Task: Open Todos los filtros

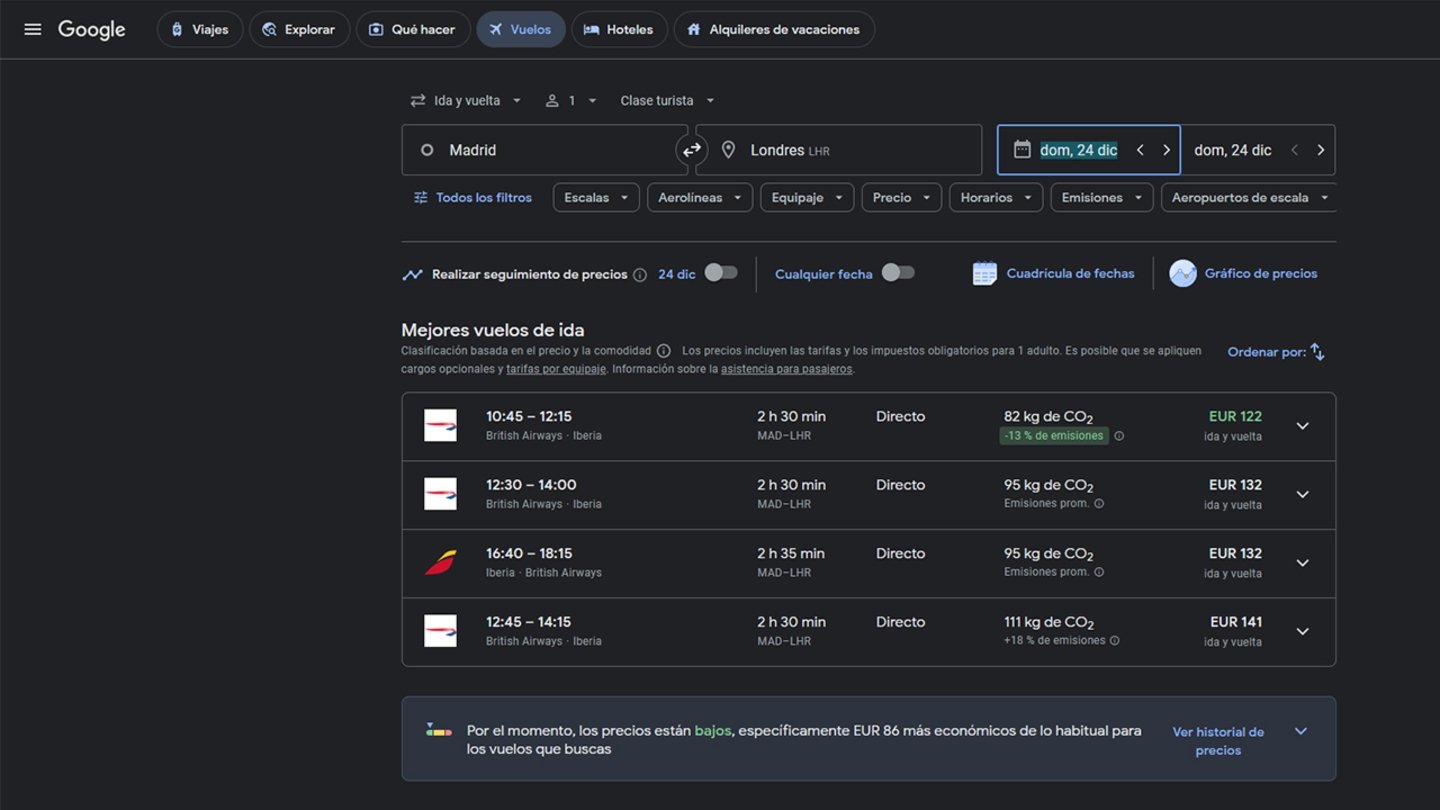Action: pyautogui.click(x=473, y=197)
